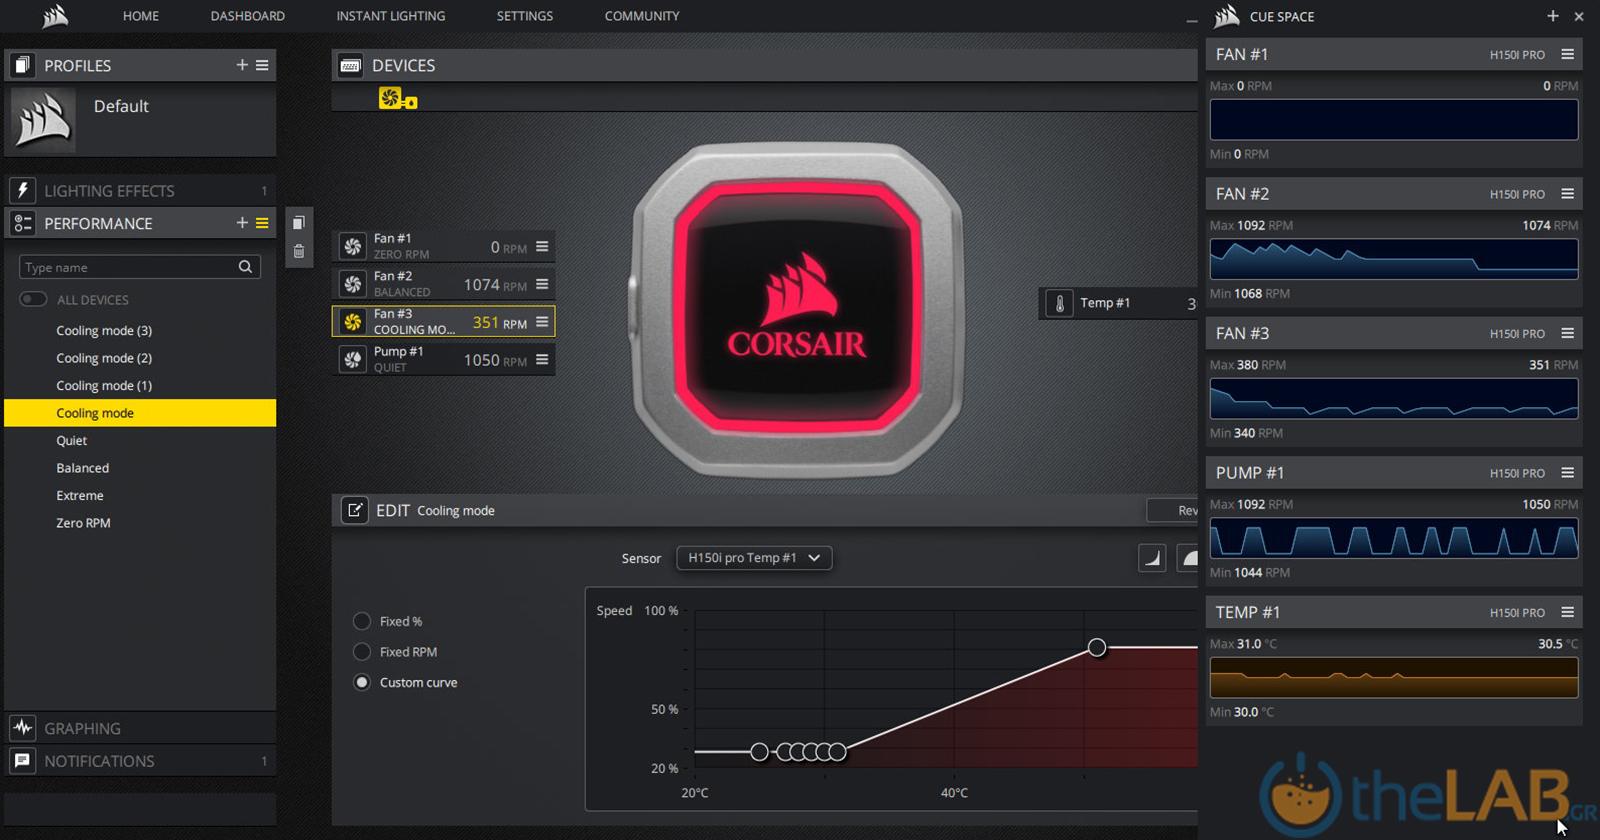Viewport: 1600px width, 840px height.
Task: Open the Instant Lighting tab
Action: tap(391, 16)
